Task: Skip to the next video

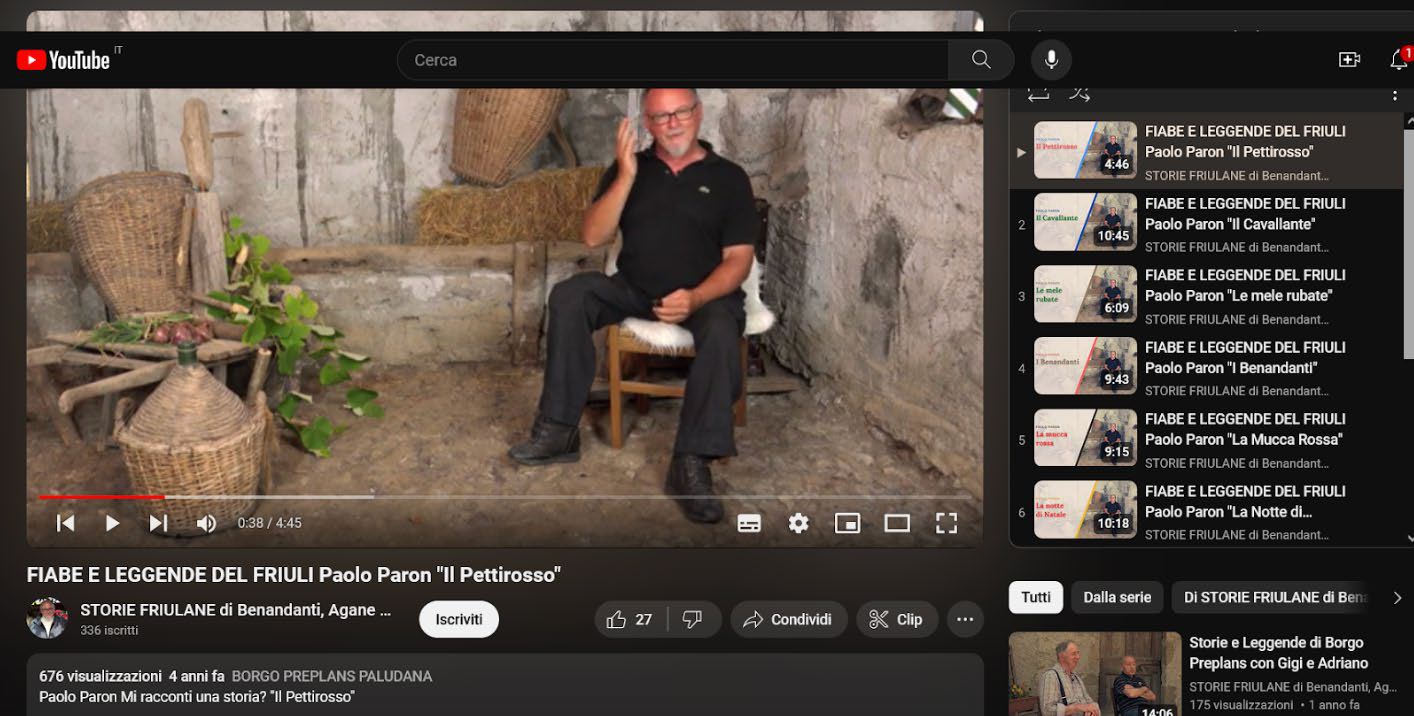Action: (x=158, y=523)
